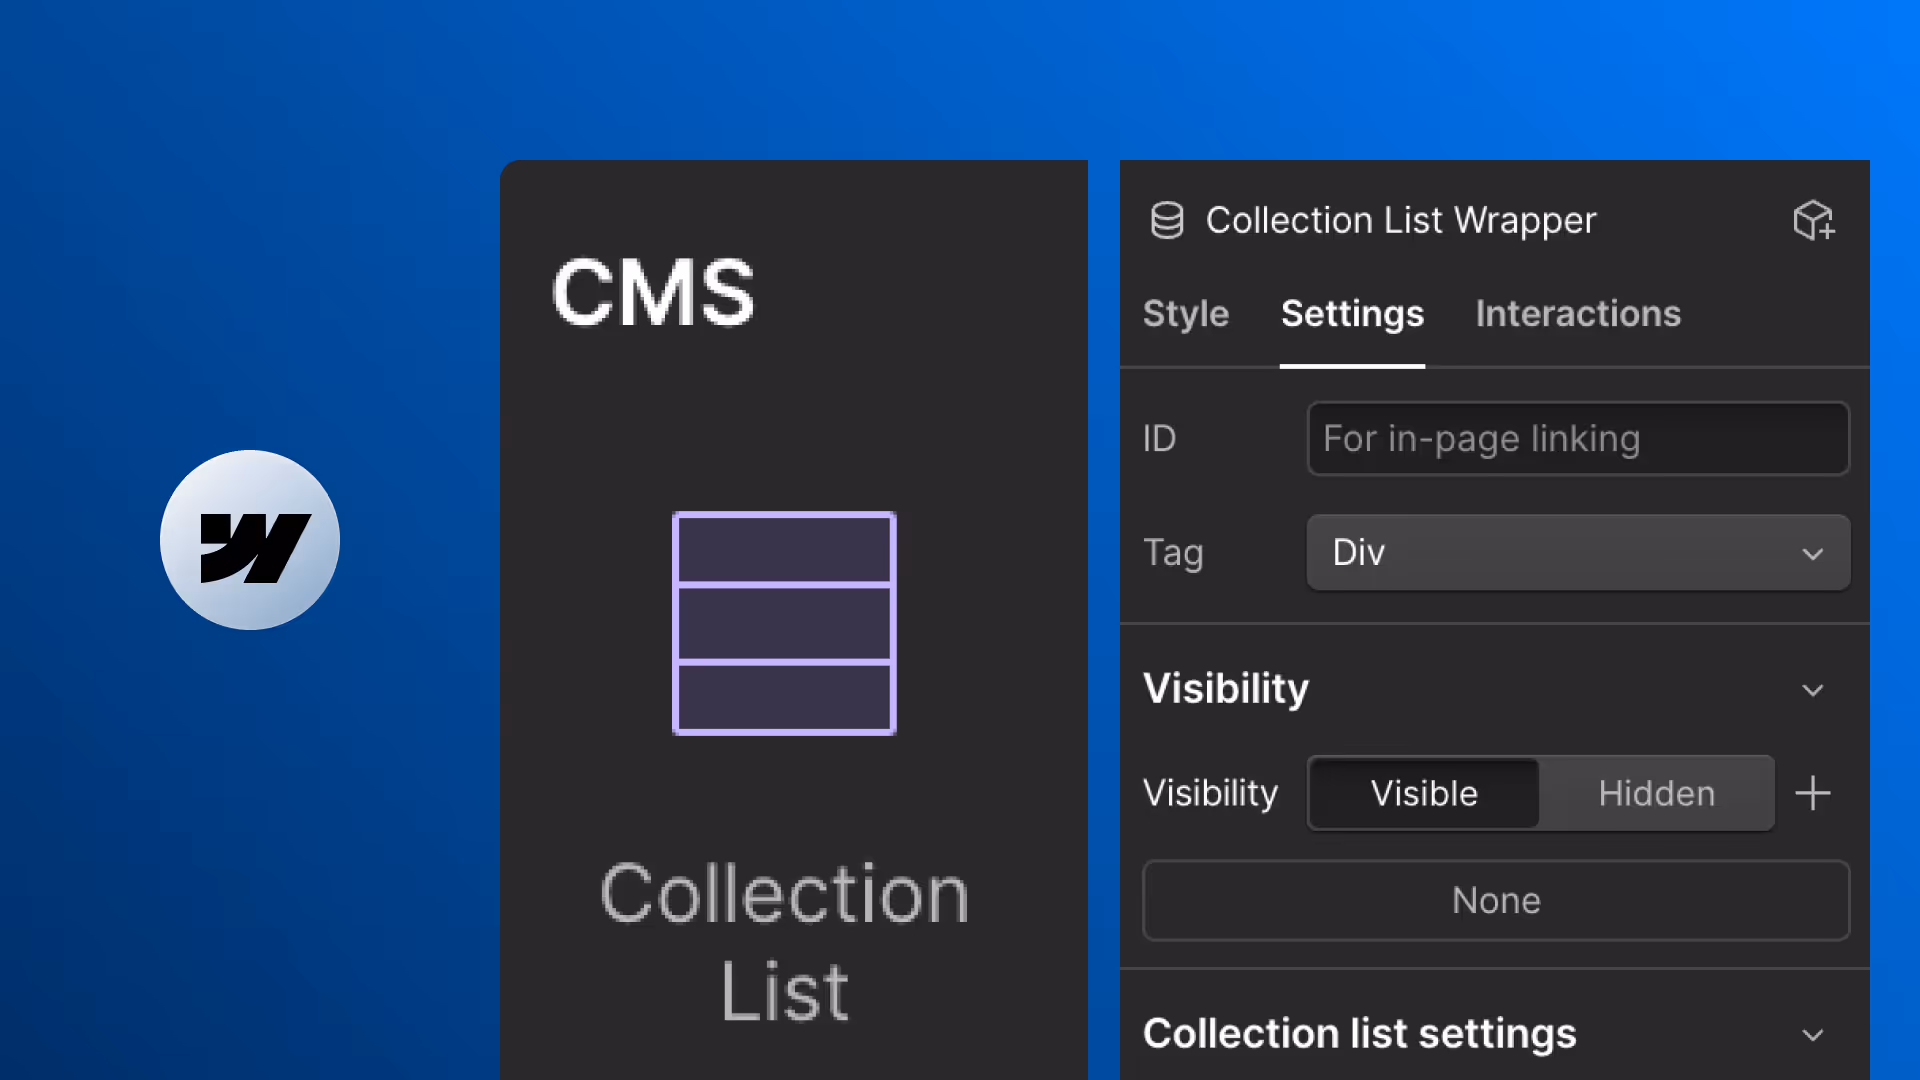Click the Visibility section heading
The image size is (1920, 1080).
[x=1225, y=688]
